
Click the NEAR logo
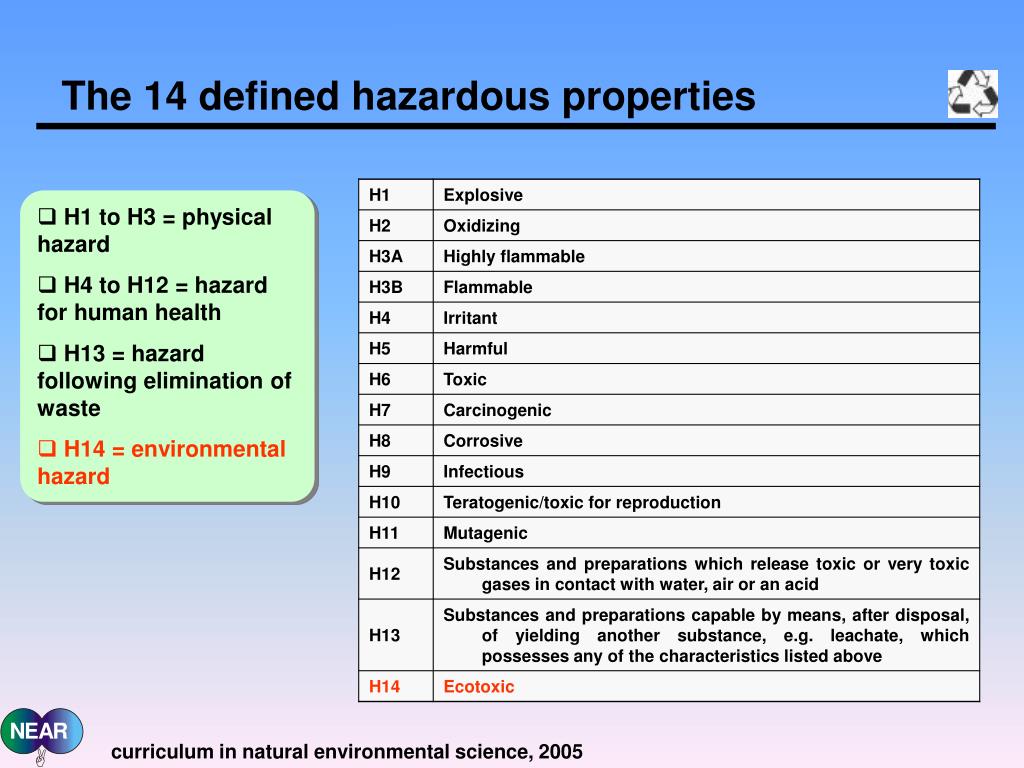42,736
